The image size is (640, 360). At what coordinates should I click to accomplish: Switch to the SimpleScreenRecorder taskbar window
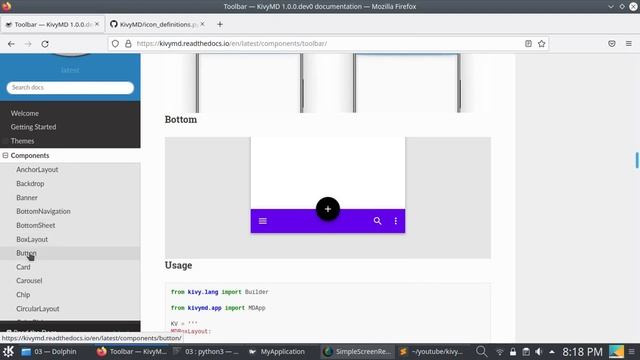click(358, 351)
